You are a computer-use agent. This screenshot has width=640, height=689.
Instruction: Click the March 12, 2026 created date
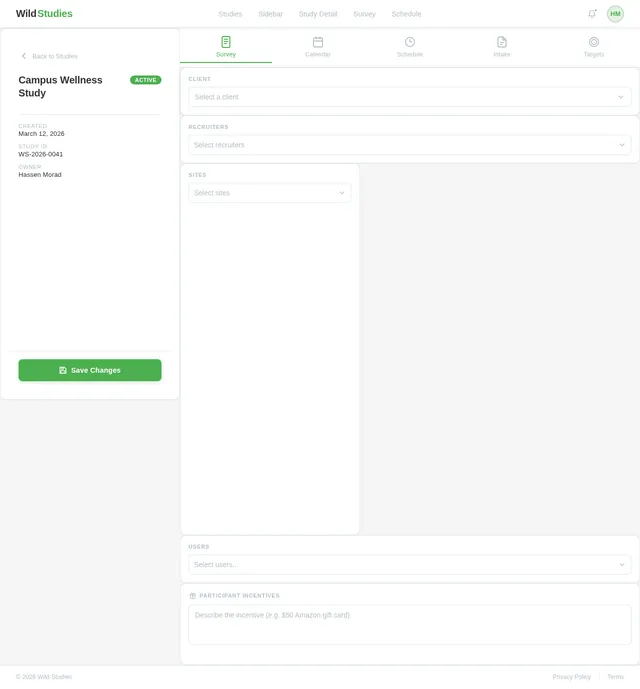coord(41,134)
